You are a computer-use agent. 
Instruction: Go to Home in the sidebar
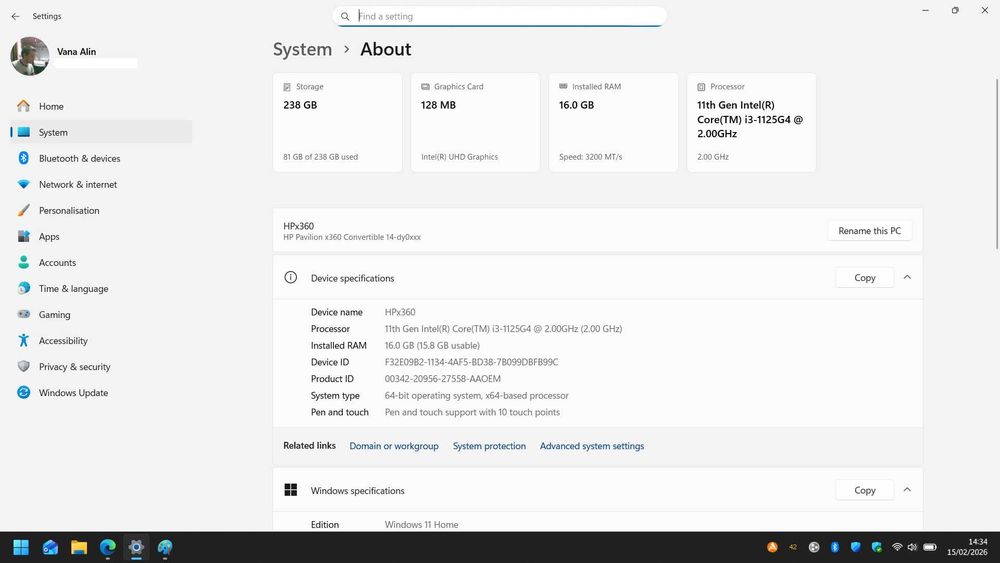click(101, 106)
